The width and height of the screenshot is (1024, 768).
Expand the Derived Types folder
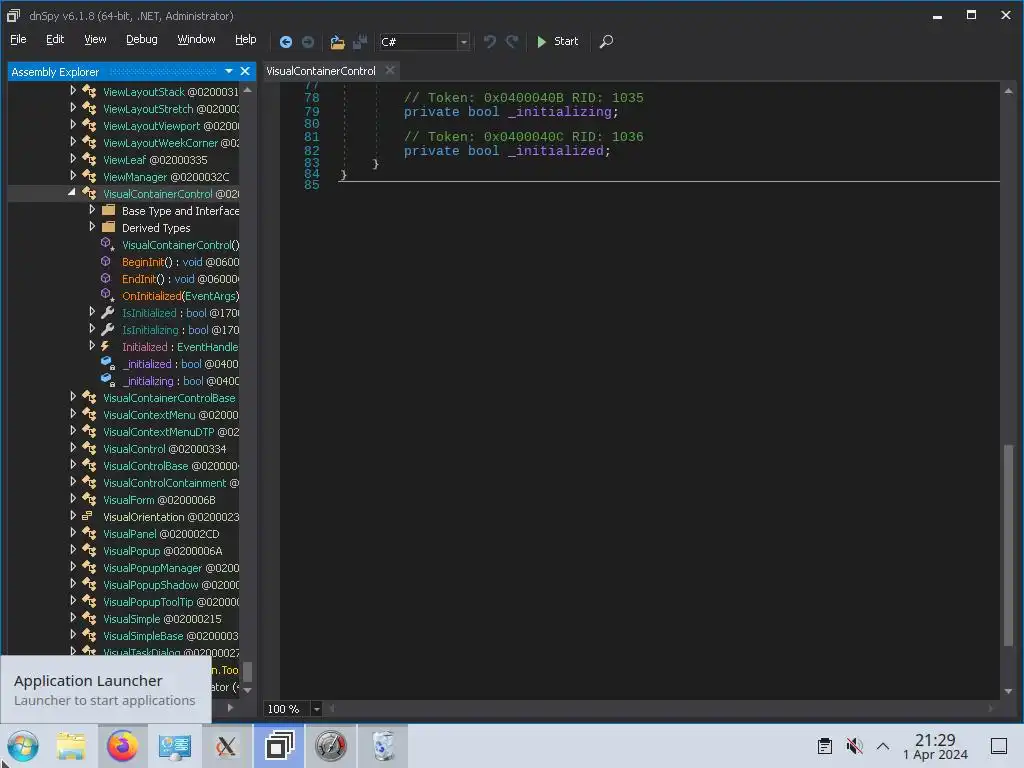(x=92, y=227)
